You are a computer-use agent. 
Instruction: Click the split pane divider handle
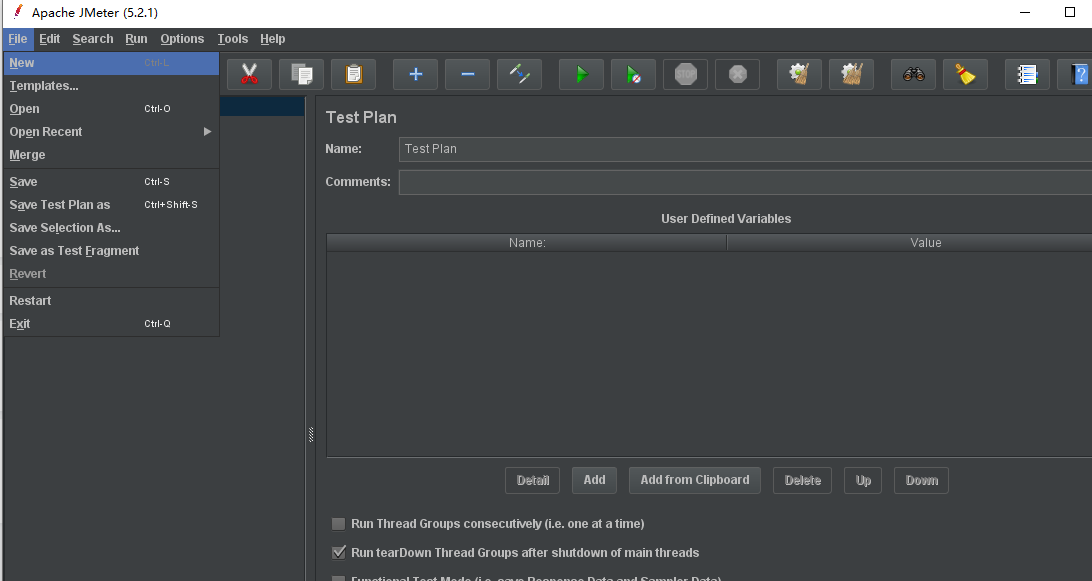pyautogui.click(x=311, y=435)
